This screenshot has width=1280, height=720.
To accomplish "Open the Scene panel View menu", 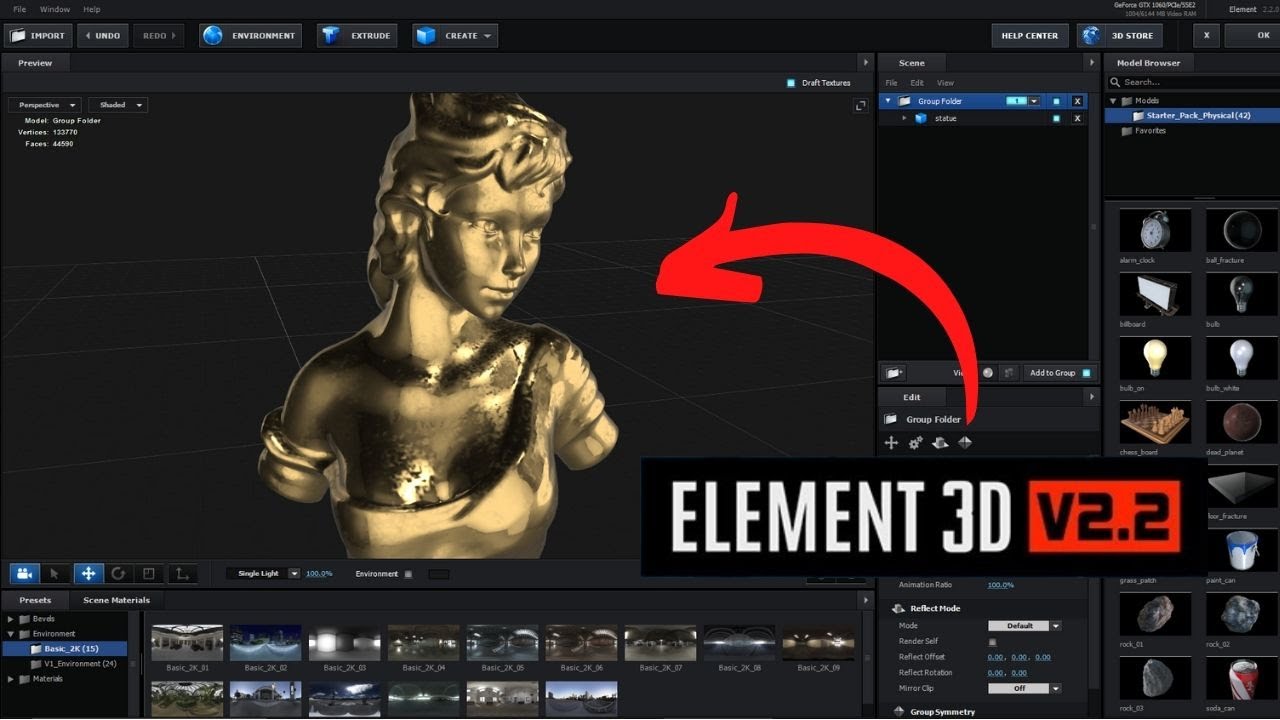I will pyautogui.click(x=945, y=83).
